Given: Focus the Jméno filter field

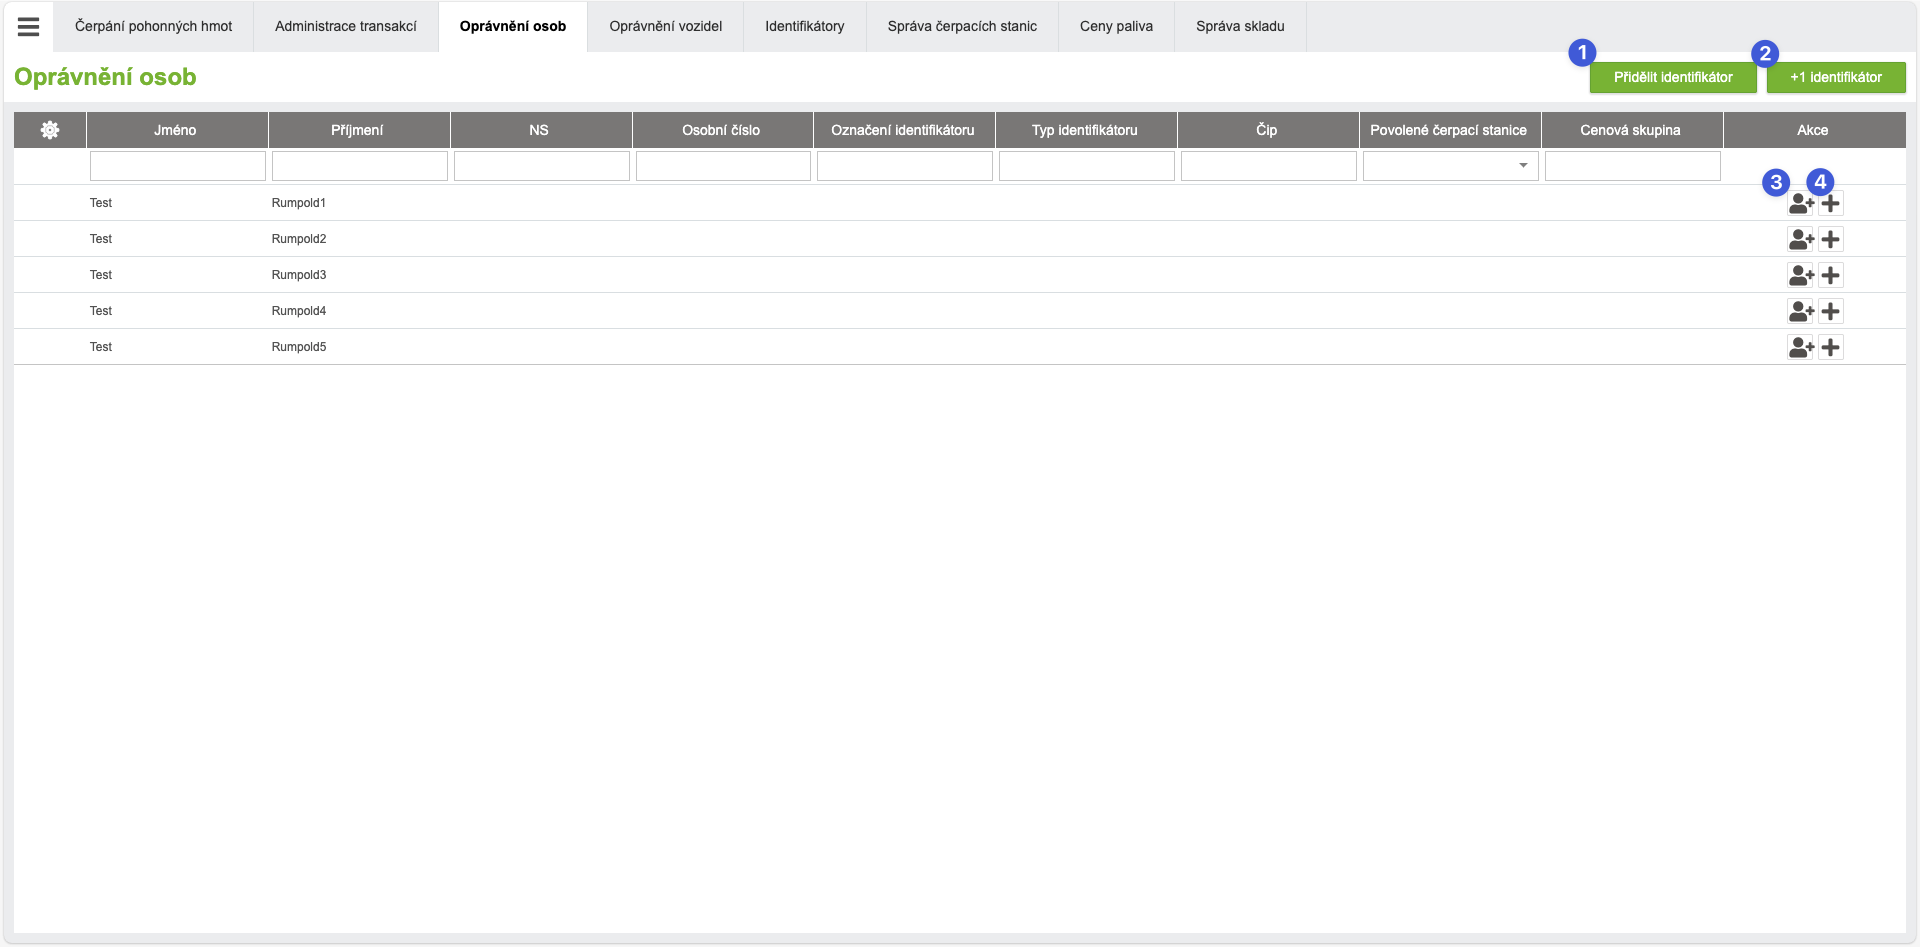Looking at the screenshot, I should point(178,166).
